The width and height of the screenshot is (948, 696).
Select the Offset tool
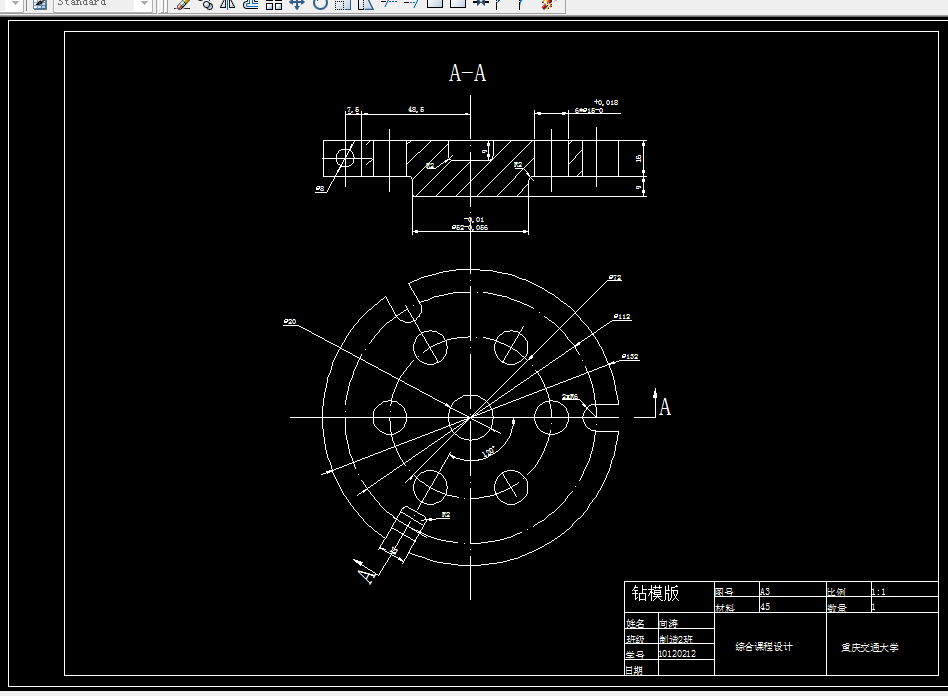251,4
